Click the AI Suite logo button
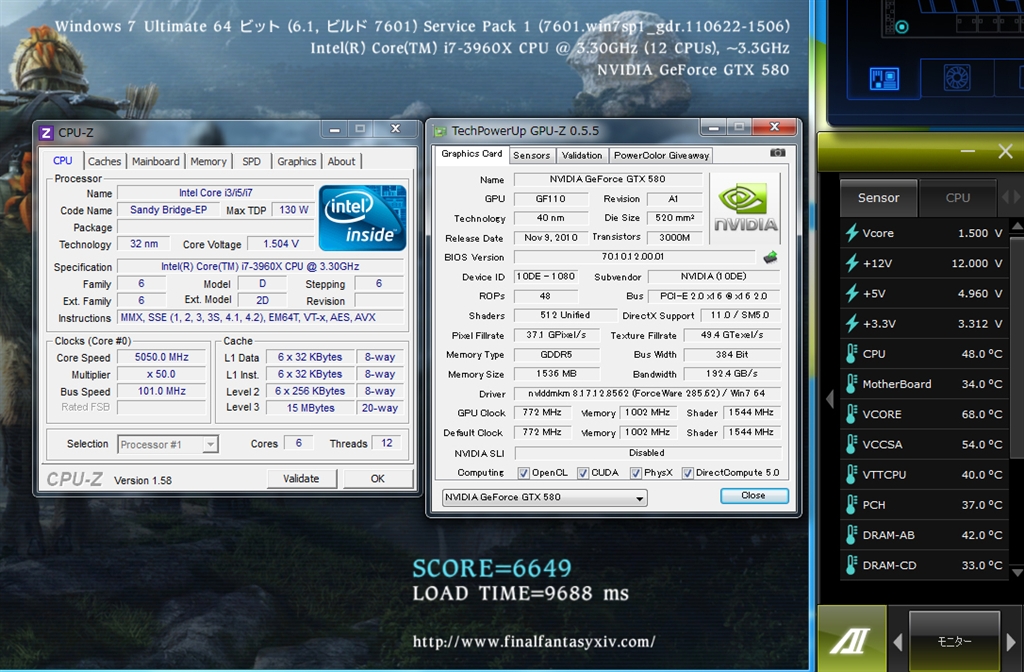The image size is (1024, 672). tap(849, 640)
